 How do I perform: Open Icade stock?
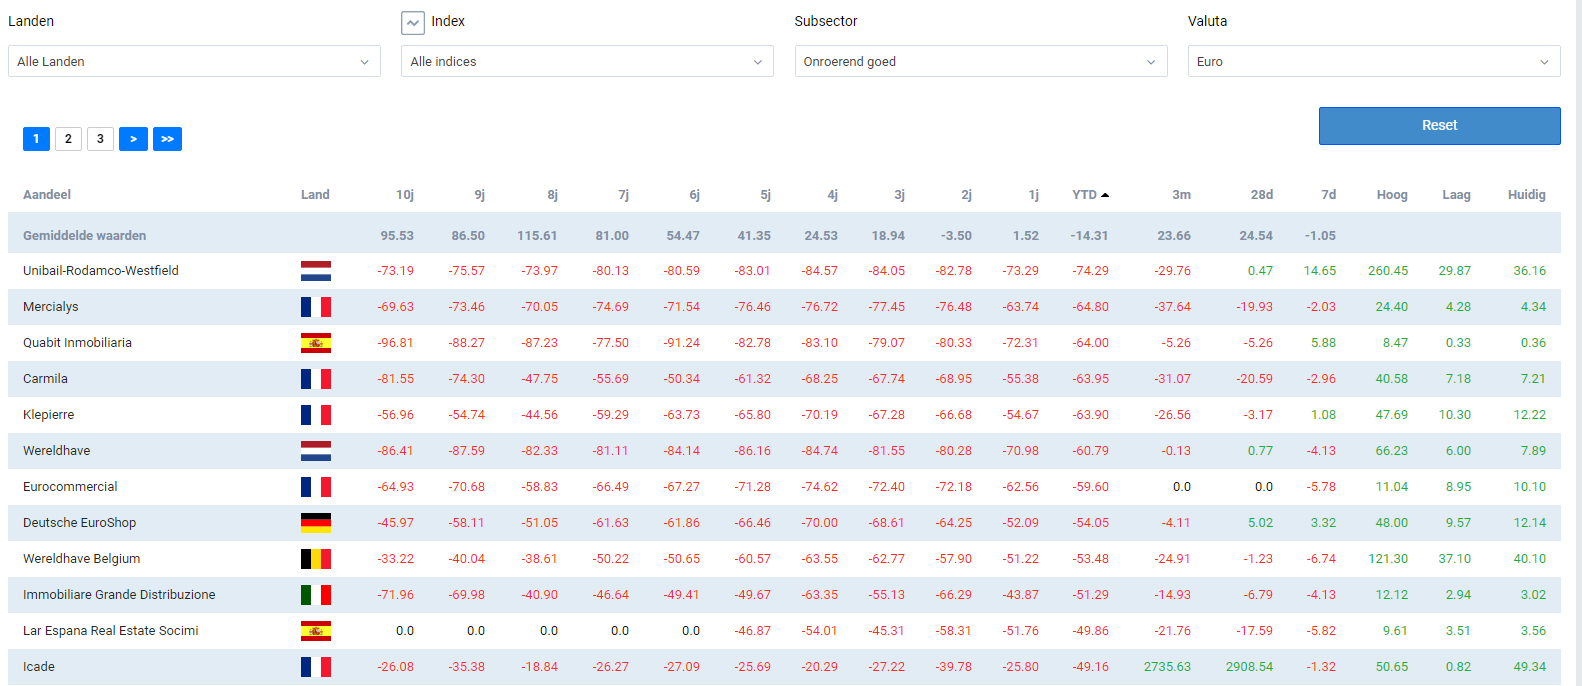click(39, 667)
